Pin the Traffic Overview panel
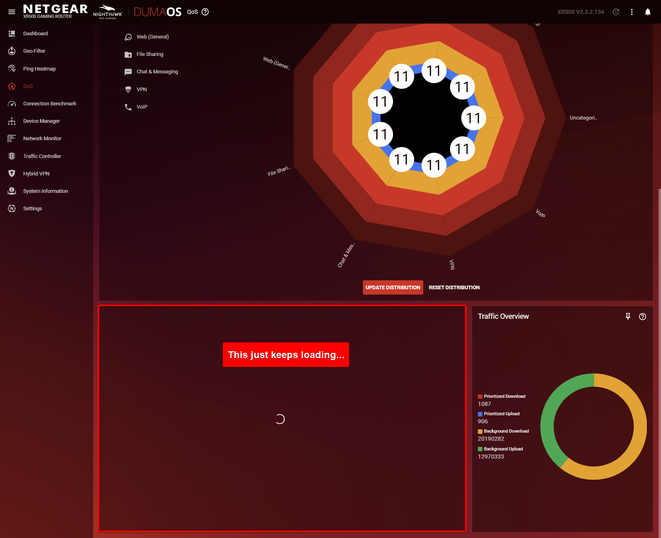The width and height of the screenshot is (661, 538). pyautogui.click(x=628, y=316)
